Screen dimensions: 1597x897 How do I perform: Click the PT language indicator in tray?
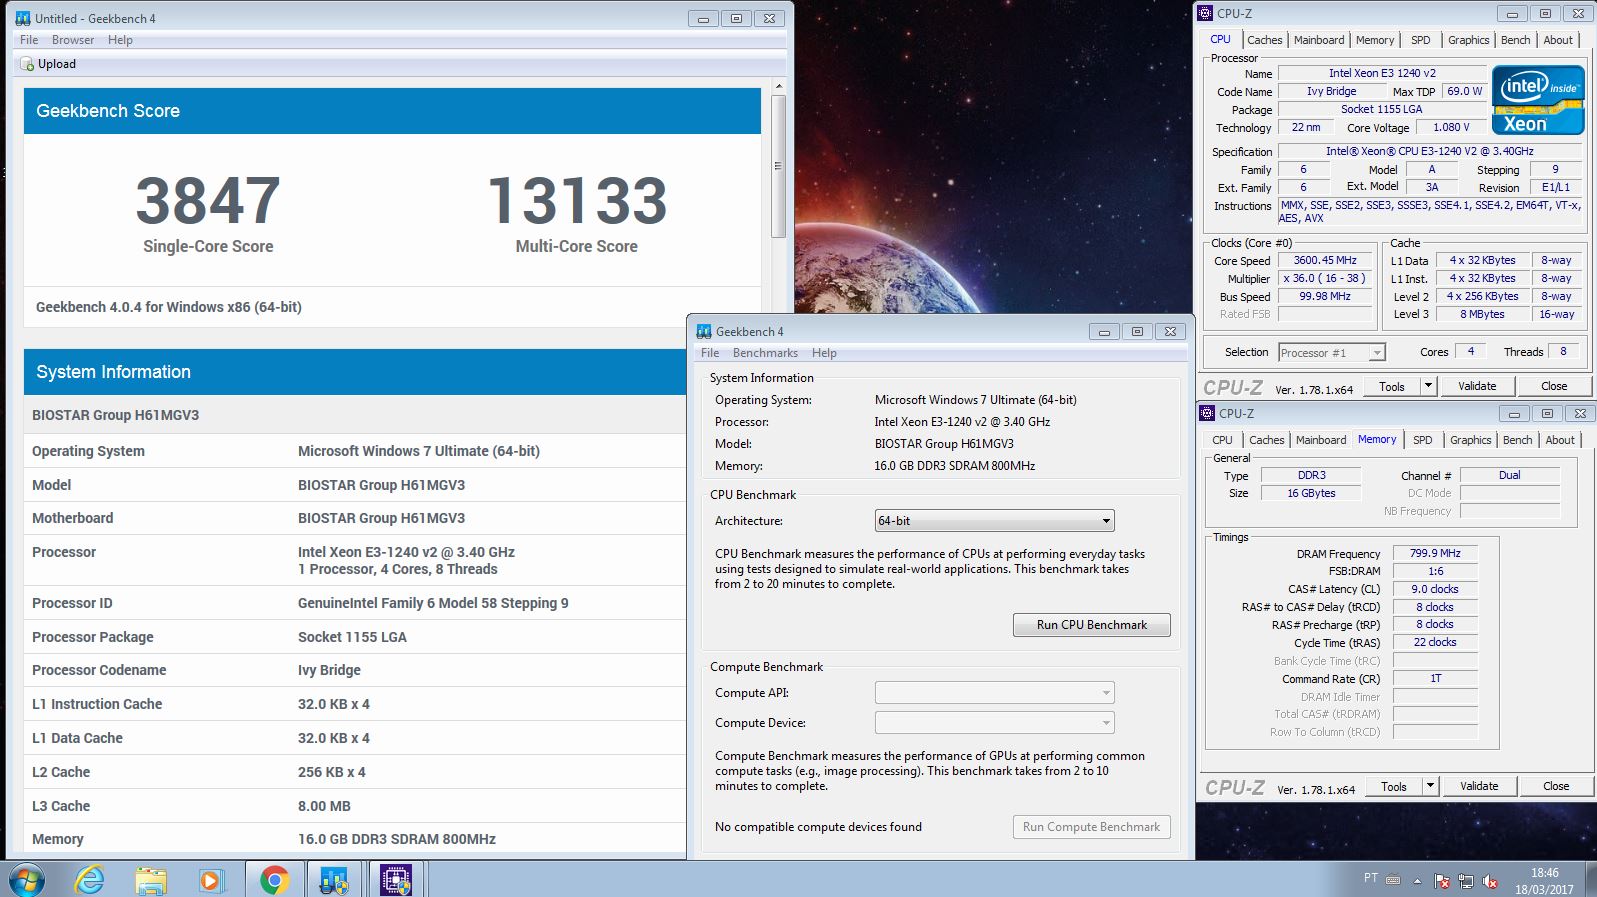click(1370, 878)
